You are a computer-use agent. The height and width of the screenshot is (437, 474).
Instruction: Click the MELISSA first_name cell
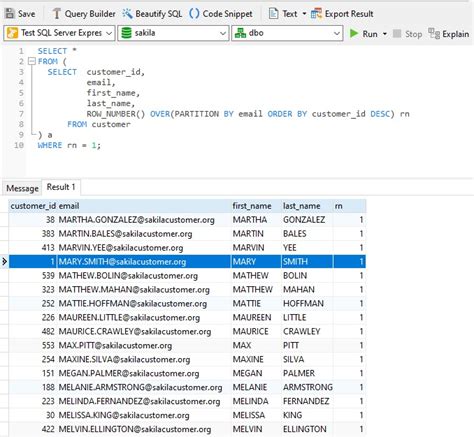[256, 415]
